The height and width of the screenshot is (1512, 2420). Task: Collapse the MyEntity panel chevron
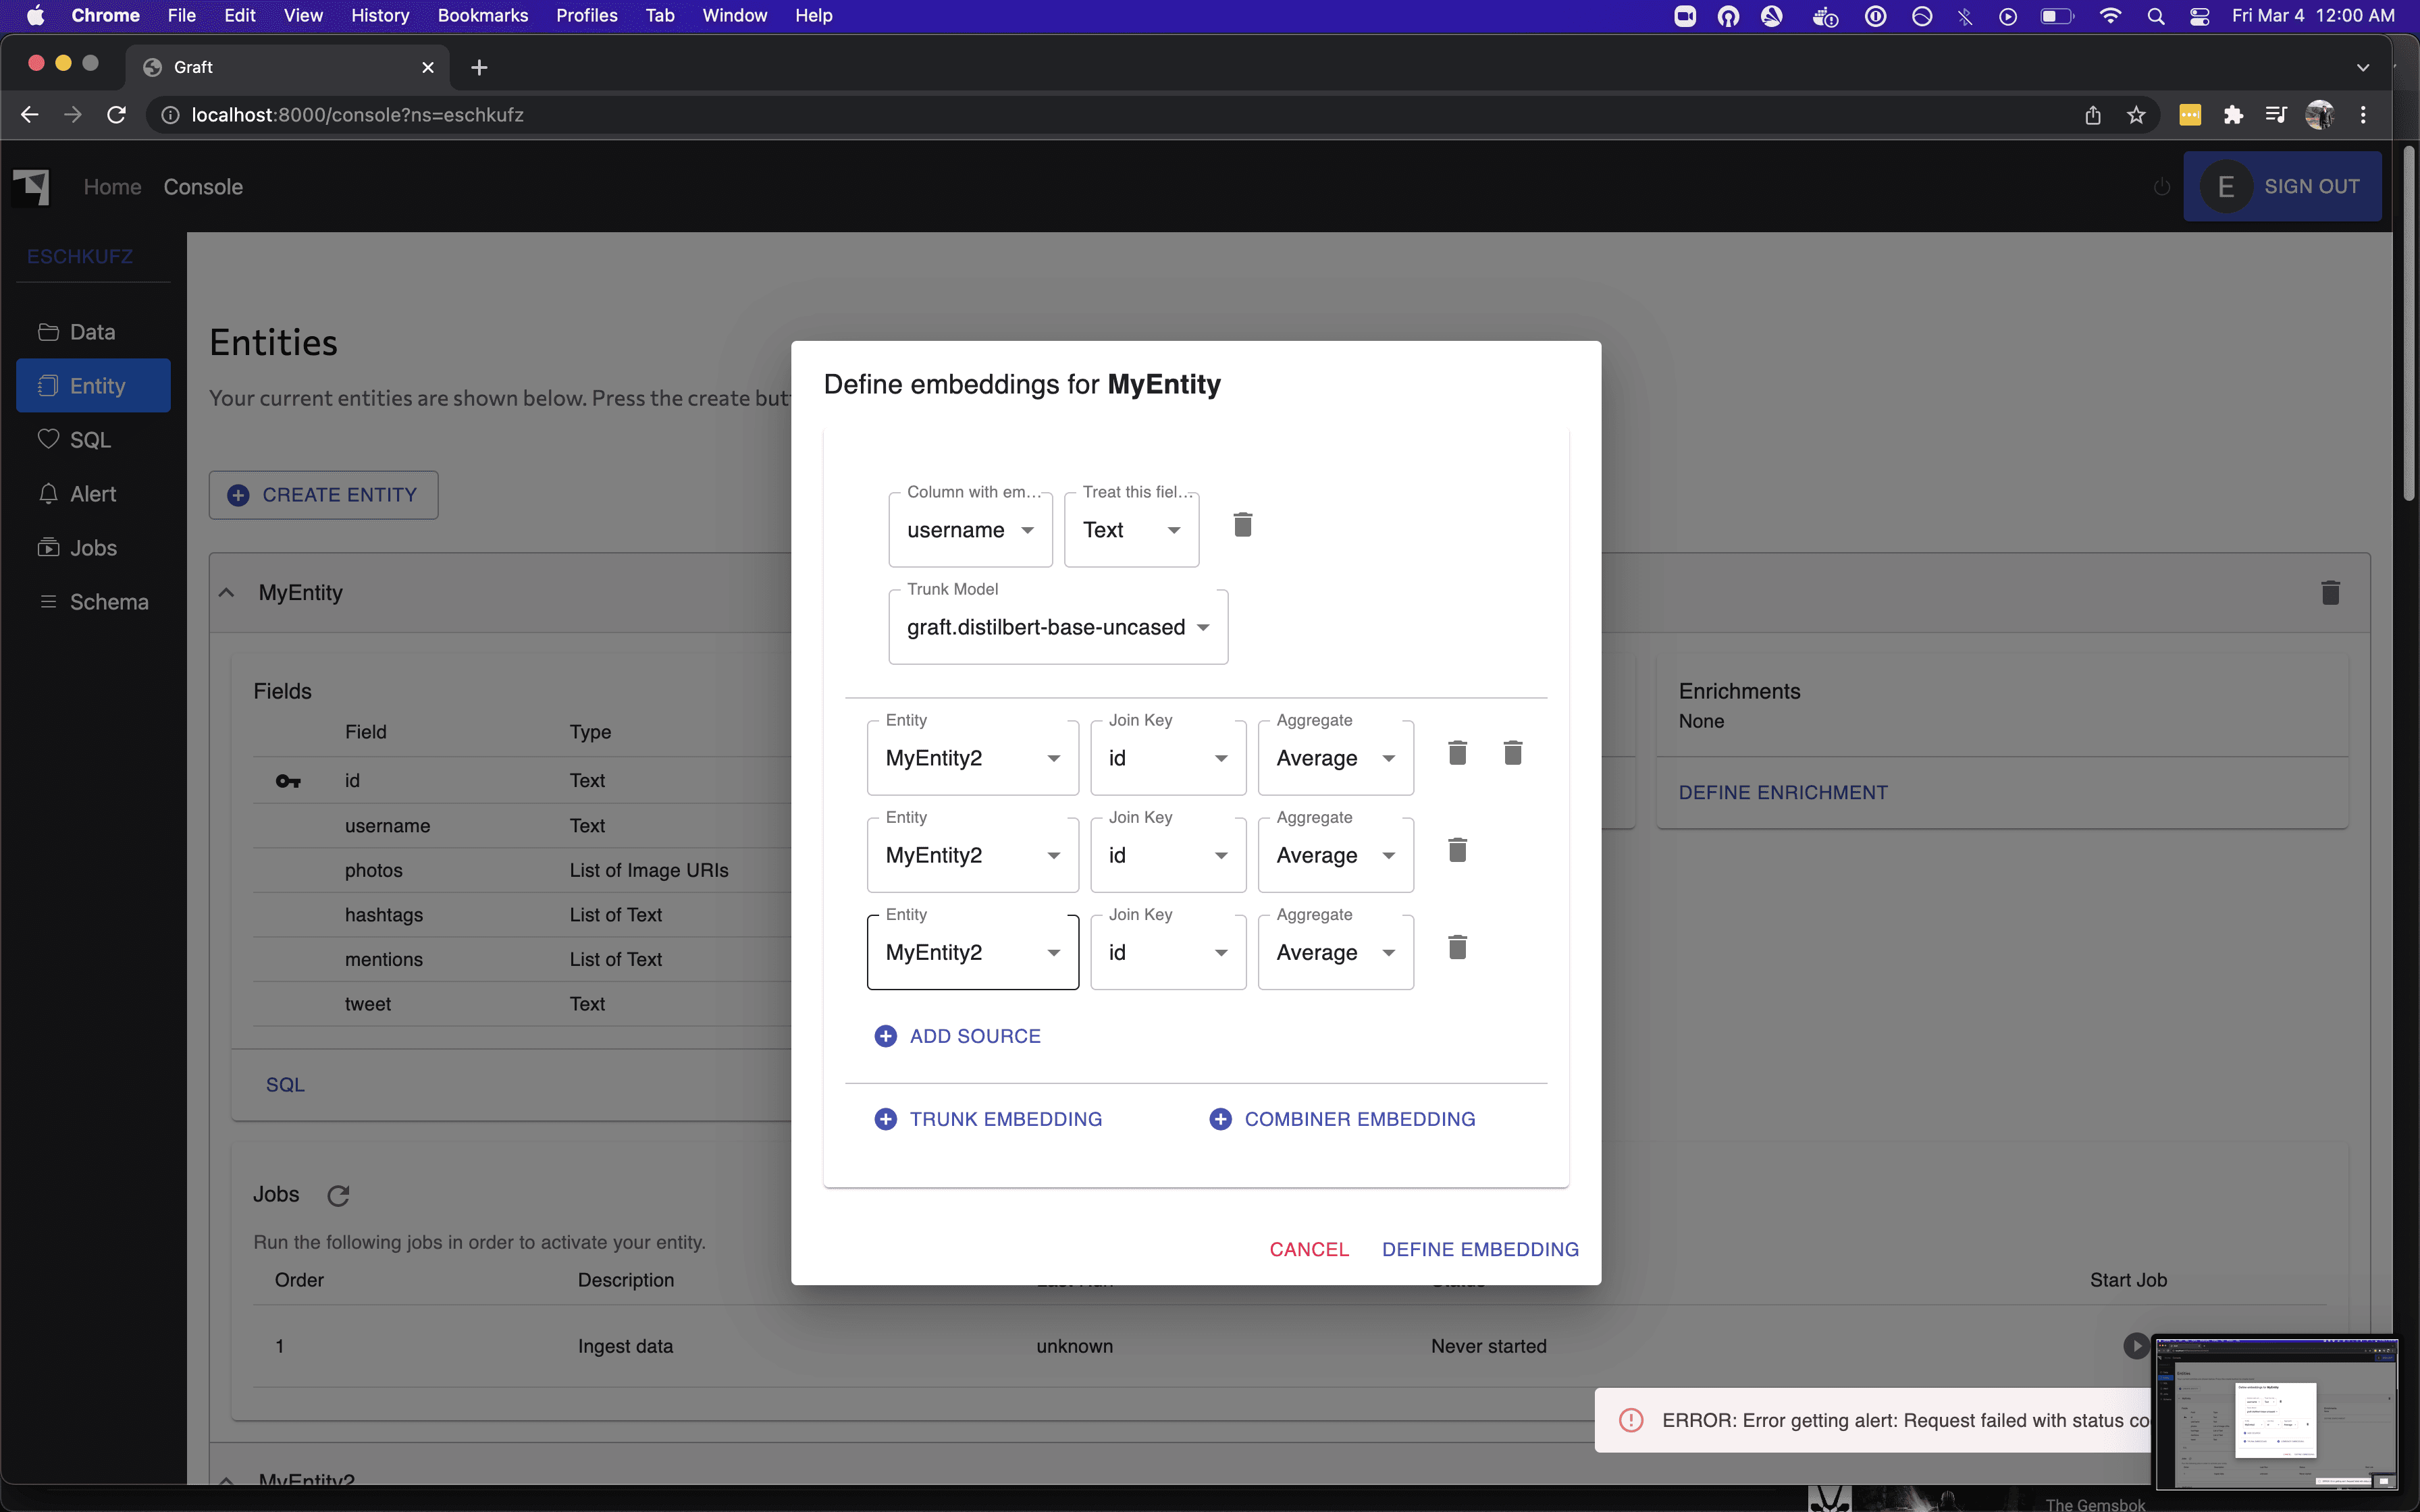tap(227, 593)
